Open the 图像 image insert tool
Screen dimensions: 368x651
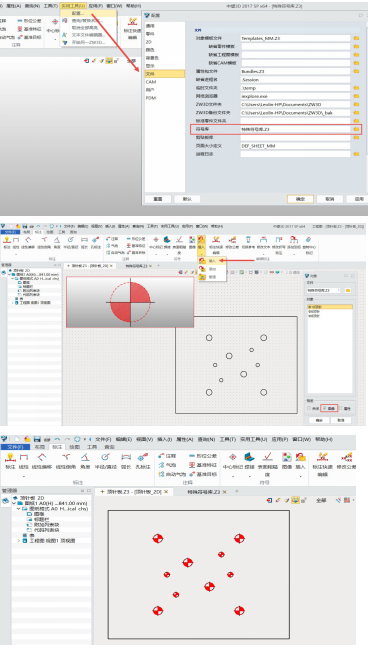(287, 460)
